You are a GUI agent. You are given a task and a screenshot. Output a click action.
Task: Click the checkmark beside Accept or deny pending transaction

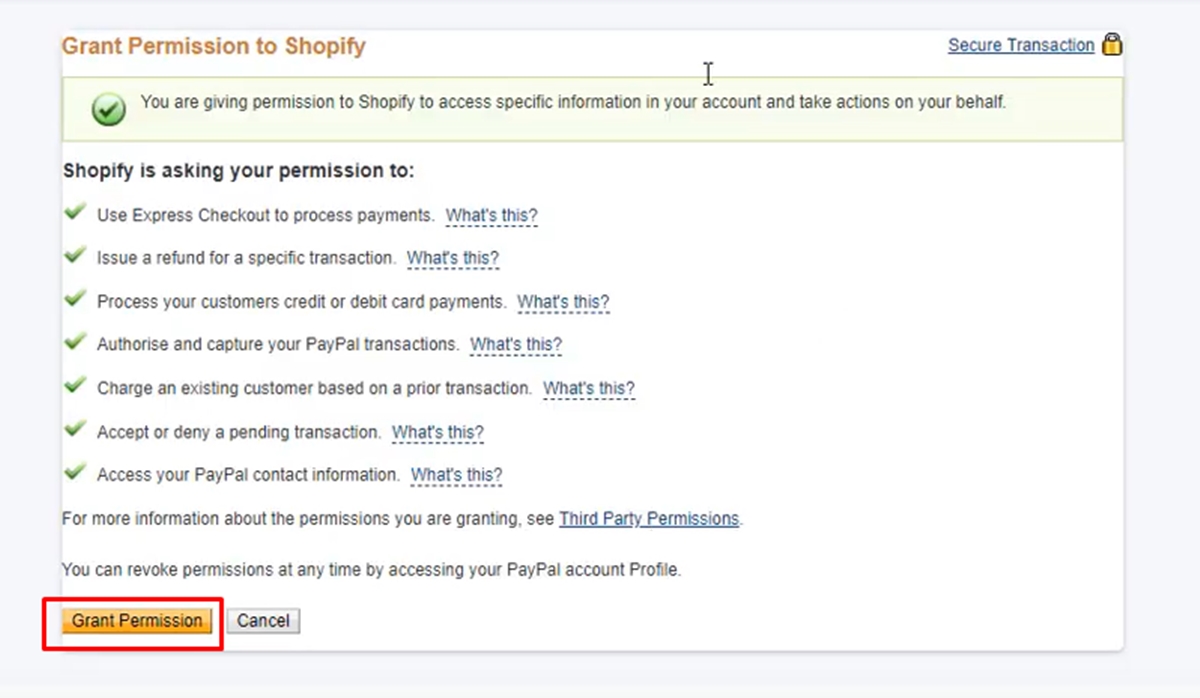pyautogui.click(x=75, y=430)
